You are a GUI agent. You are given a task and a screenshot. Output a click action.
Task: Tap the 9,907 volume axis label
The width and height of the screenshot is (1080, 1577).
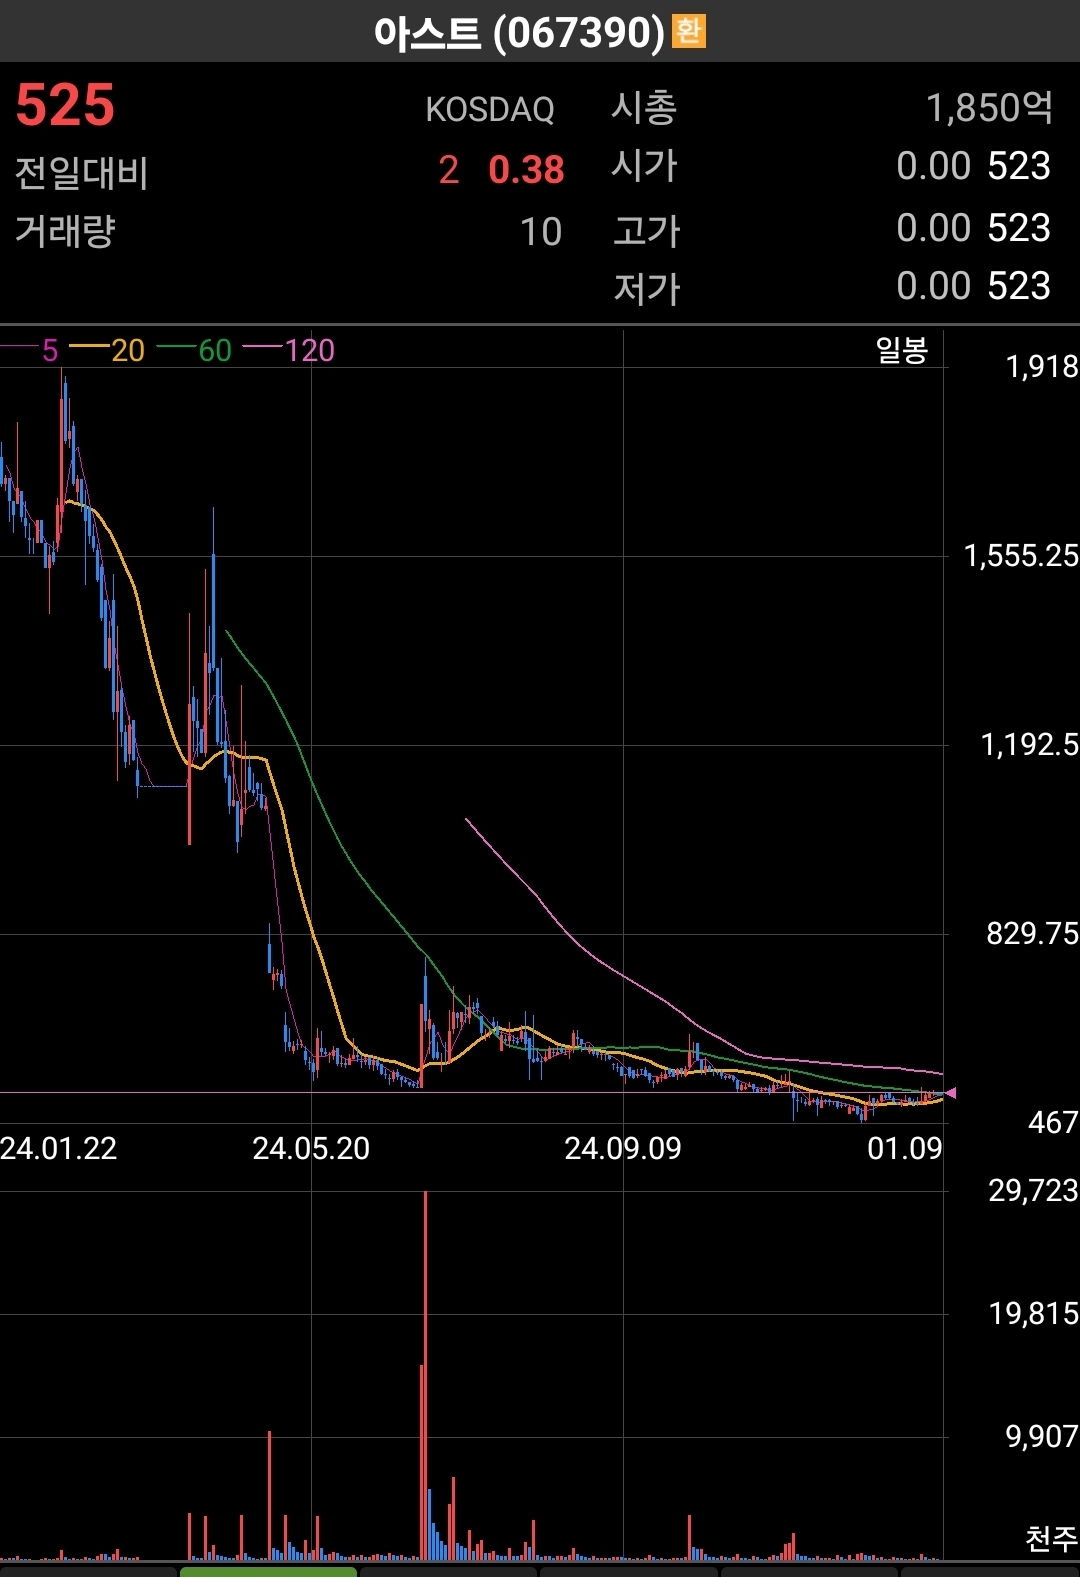[x=1042, y=1437]
